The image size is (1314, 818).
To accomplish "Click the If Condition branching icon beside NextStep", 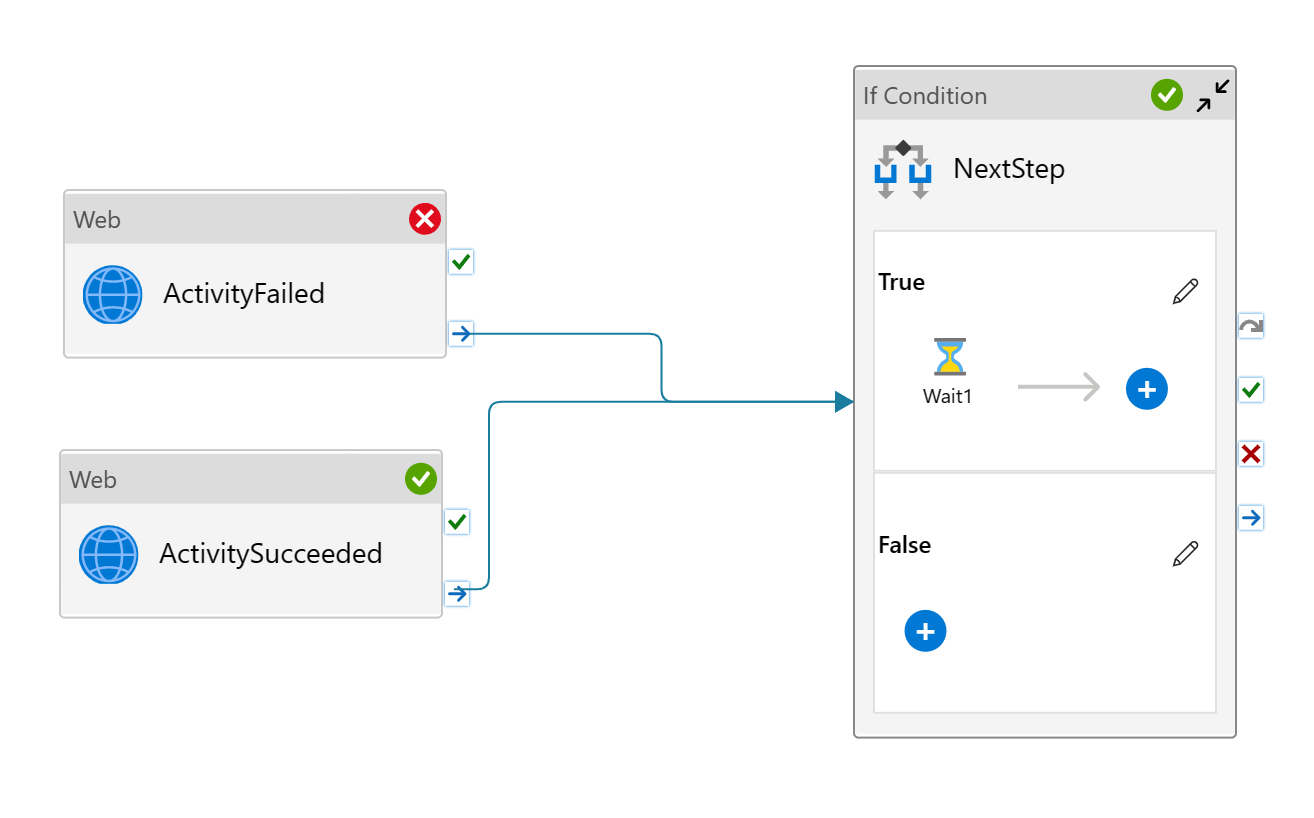I will (x=902, y=168).
